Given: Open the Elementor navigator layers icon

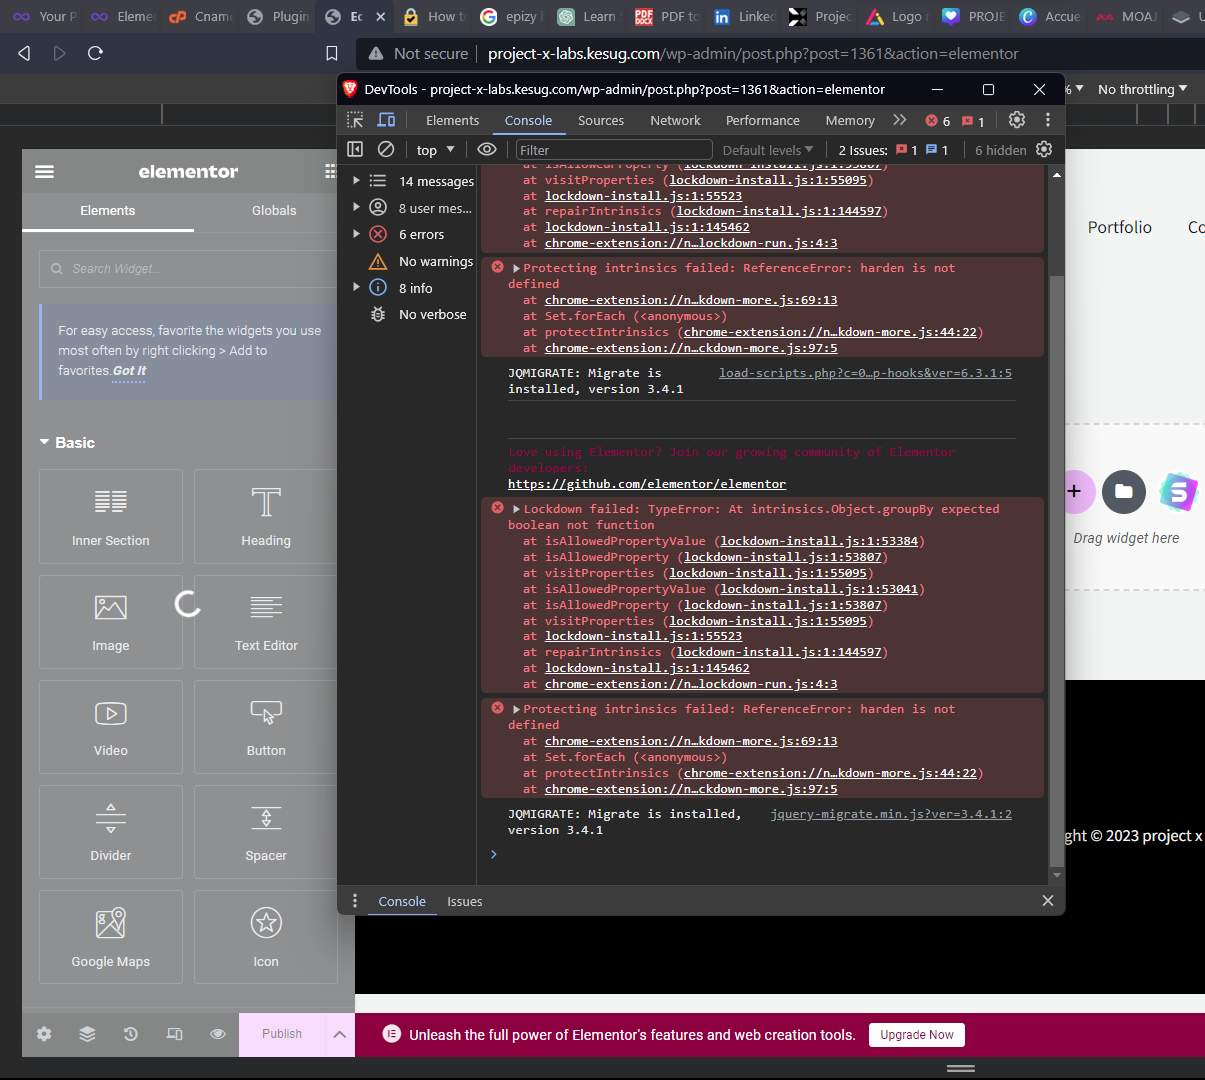Looking at the screenshot, I should 88,1034.
